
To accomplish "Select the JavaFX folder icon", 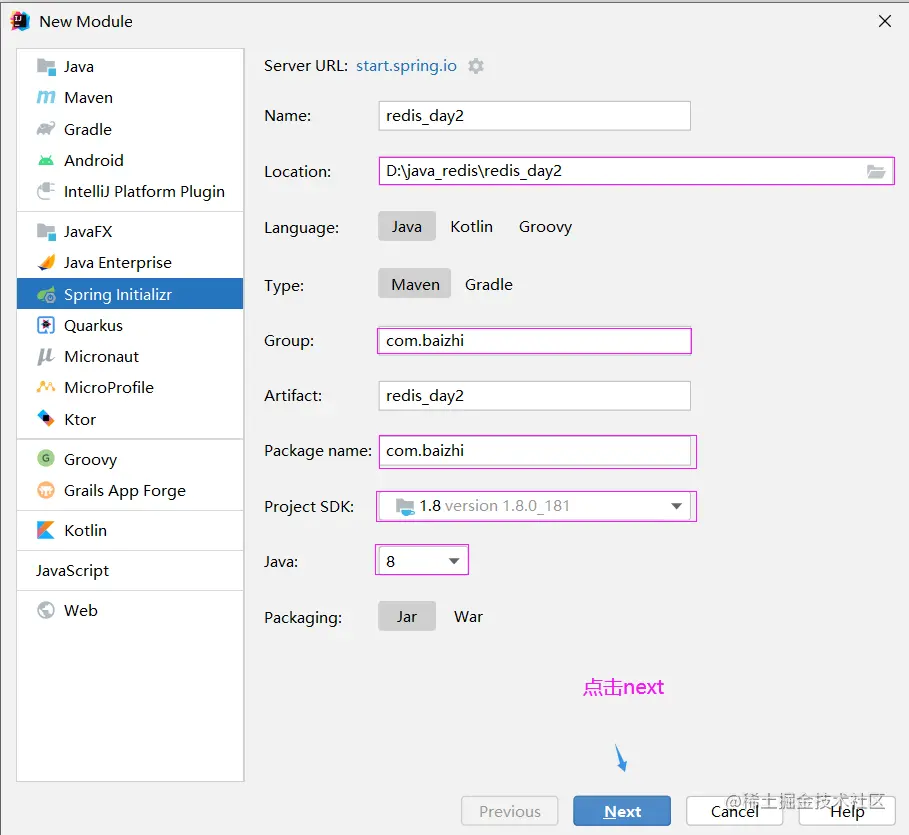I will pos(46,231).
